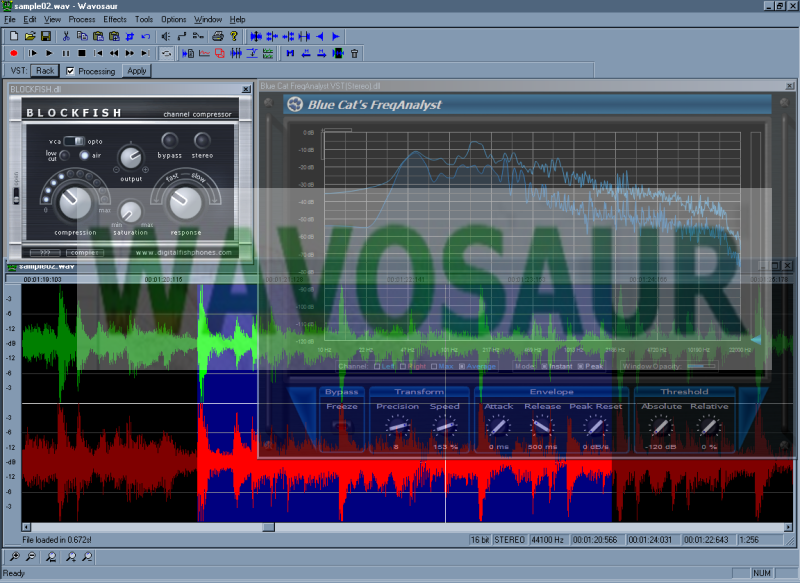The width and height of the screenshot is (800, 583).
Task: Toggle the Peak mode checkbox
Action: click(x=580, y=366)
